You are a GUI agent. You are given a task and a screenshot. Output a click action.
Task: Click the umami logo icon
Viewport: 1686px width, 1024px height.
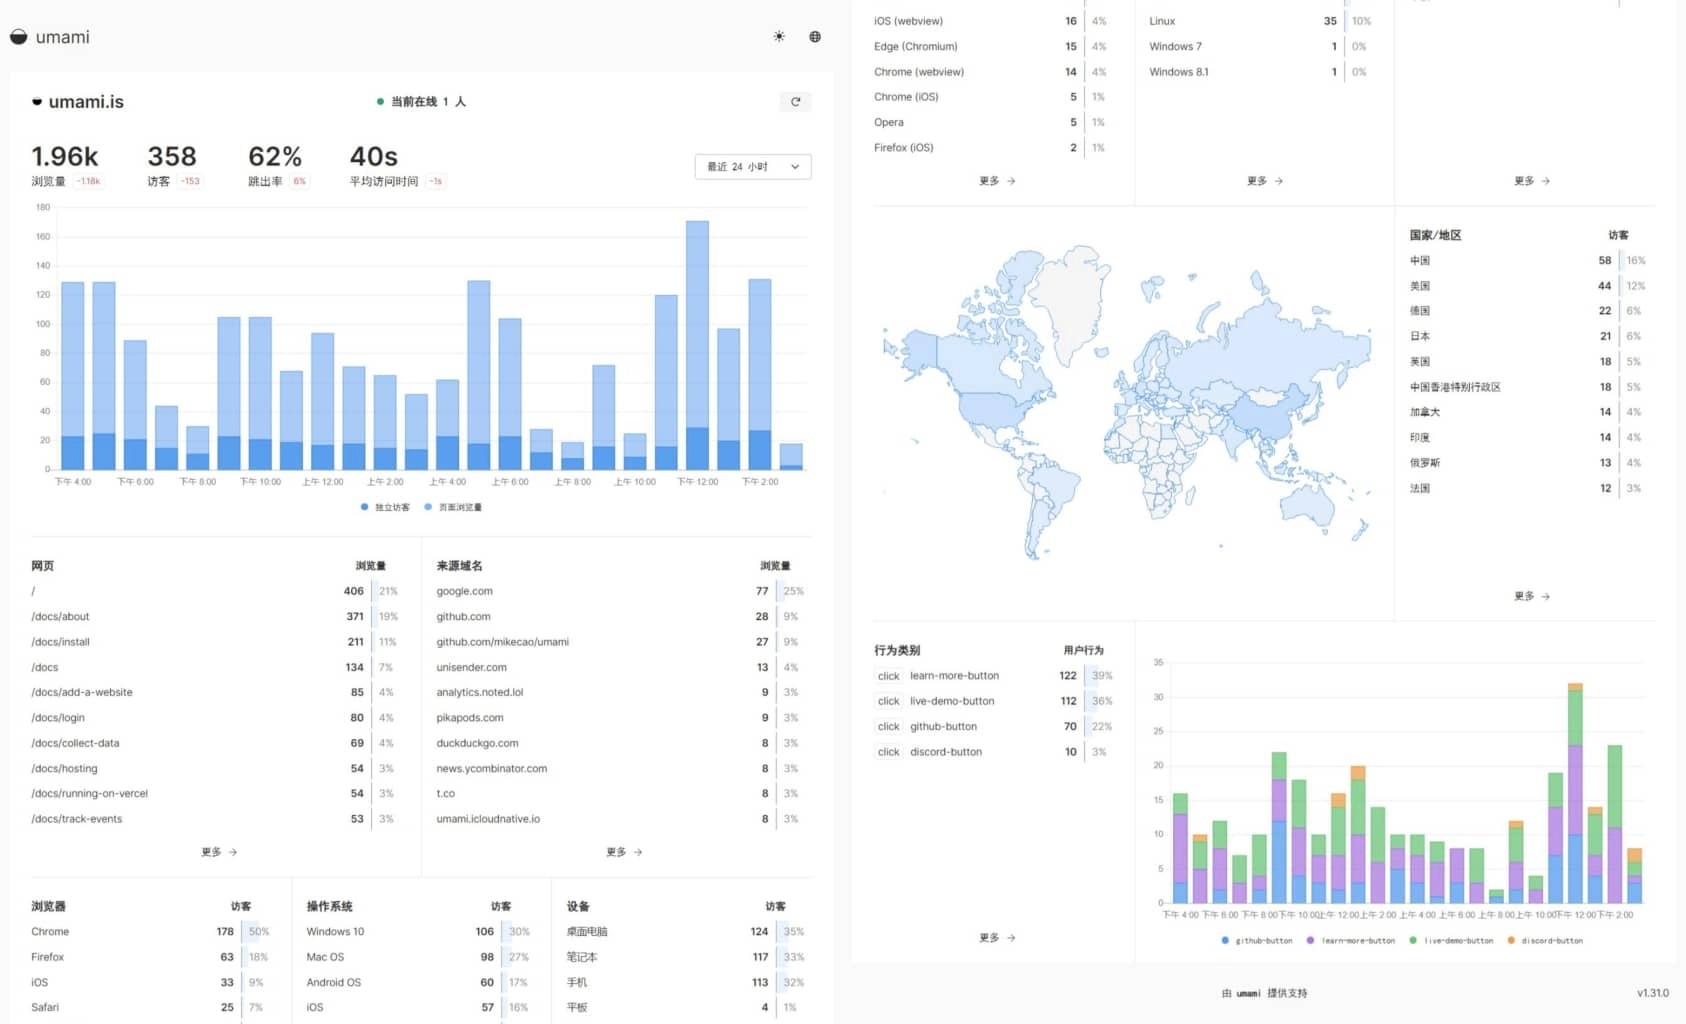click(x=19, y=37)
